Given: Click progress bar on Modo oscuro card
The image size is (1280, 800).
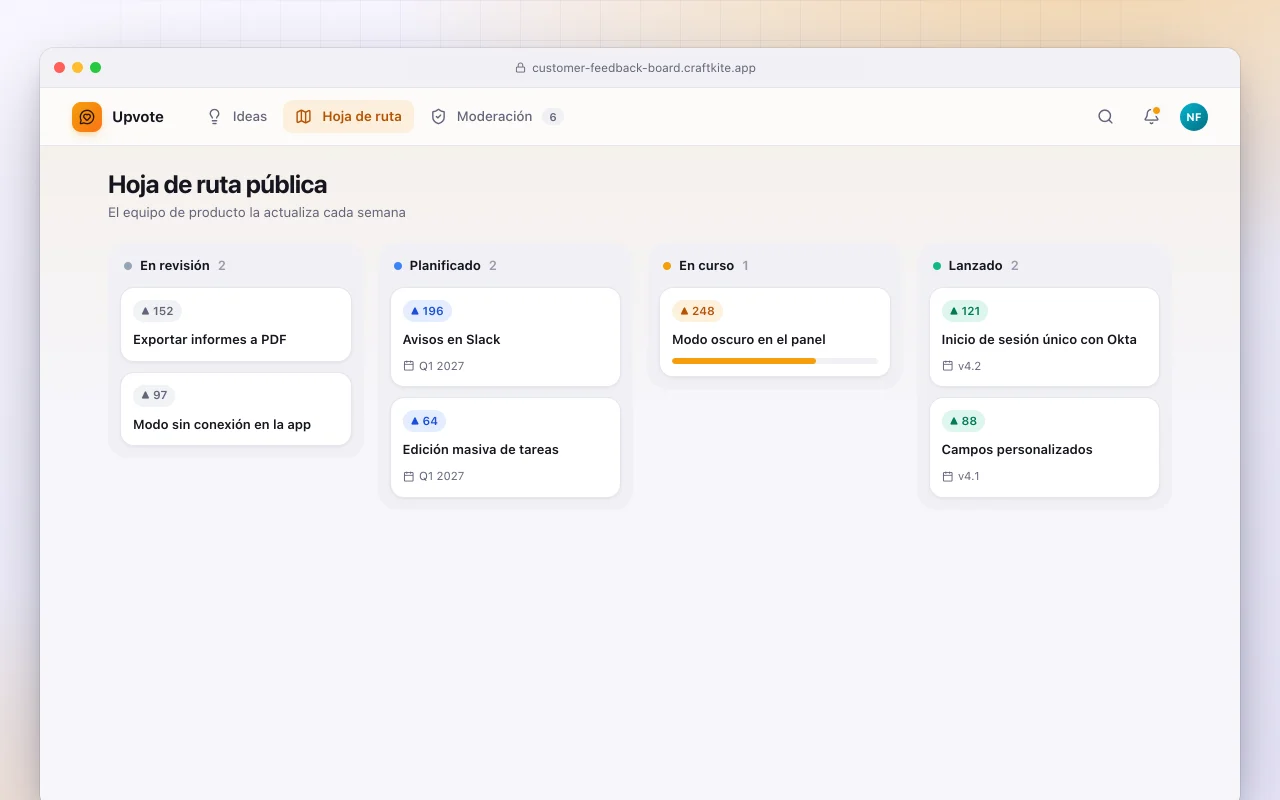Looking at the screenshot, I should tap(775, 361).
